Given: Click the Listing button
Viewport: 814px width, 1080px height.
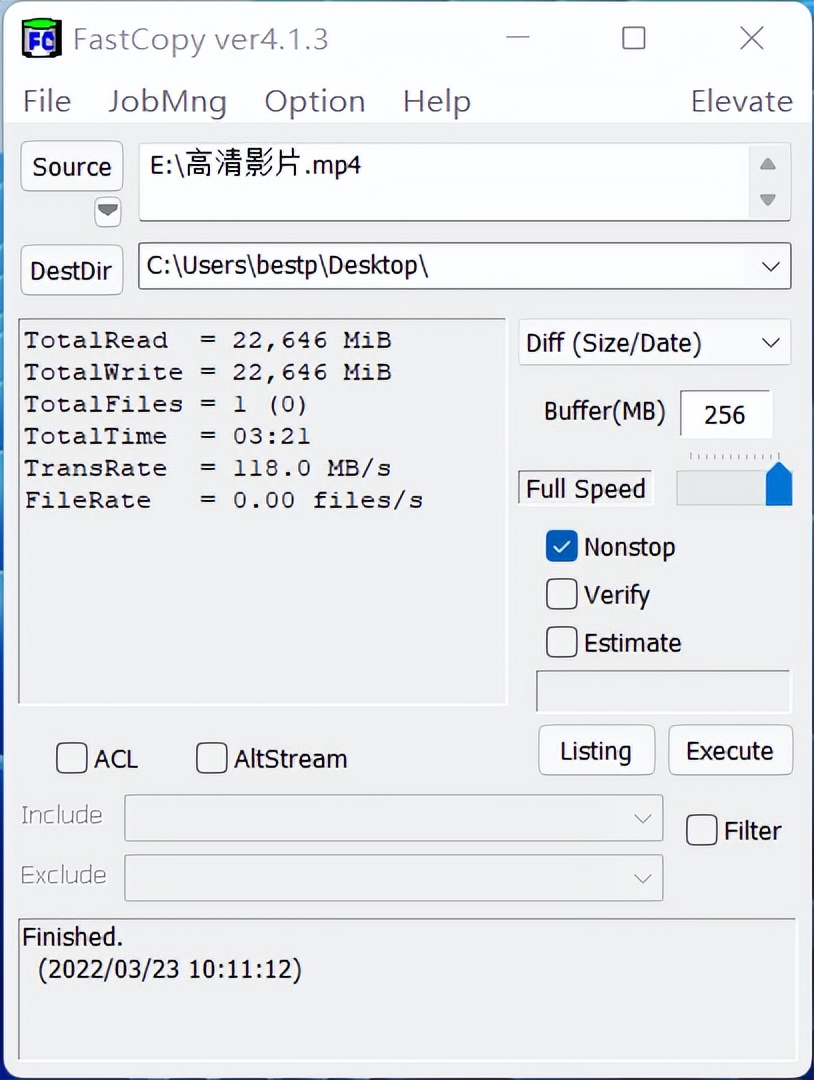Looking at the screenshot, I should pos(596,750).
